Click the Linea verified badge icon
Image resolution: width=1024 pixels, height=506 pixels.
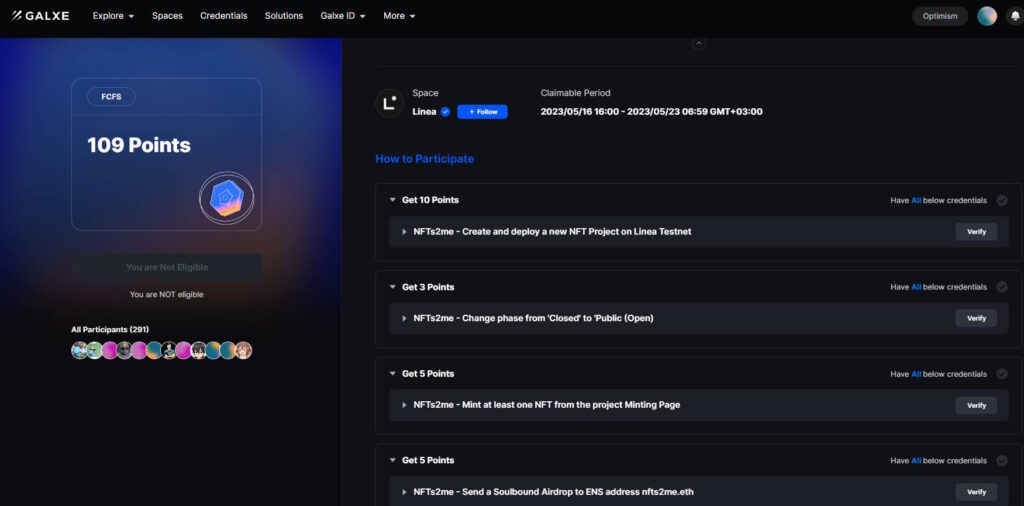point(445,112)
